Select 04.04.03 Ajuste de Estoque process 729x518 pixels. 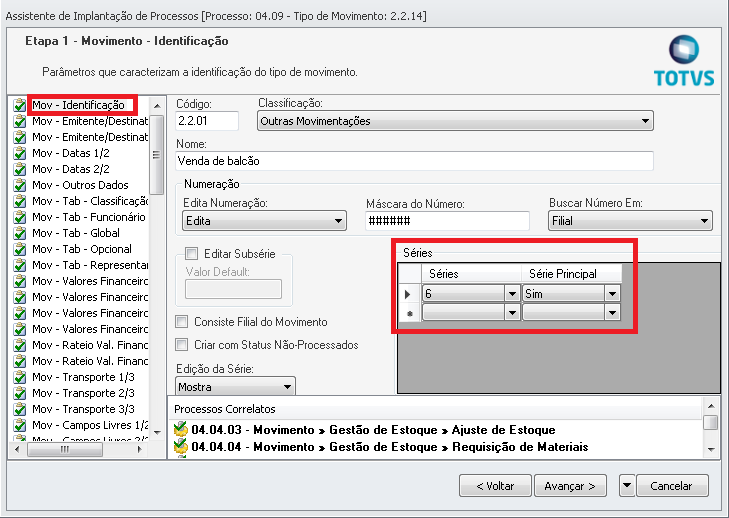373,429
